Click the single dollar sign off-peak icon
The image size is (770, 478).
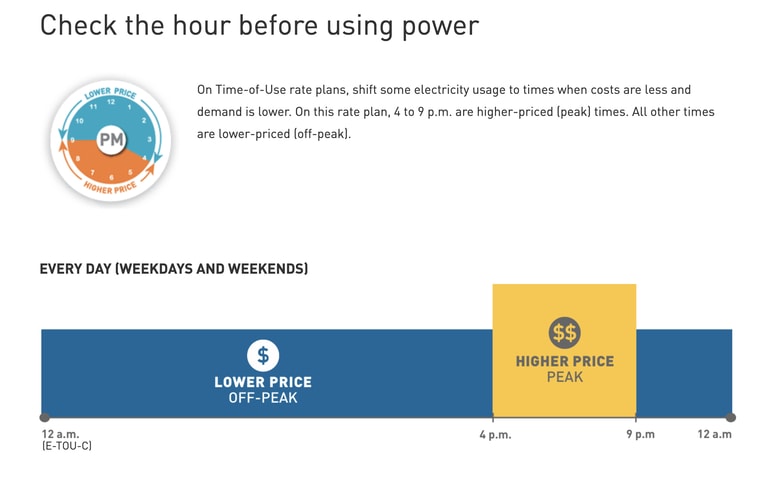click(263, 354)
